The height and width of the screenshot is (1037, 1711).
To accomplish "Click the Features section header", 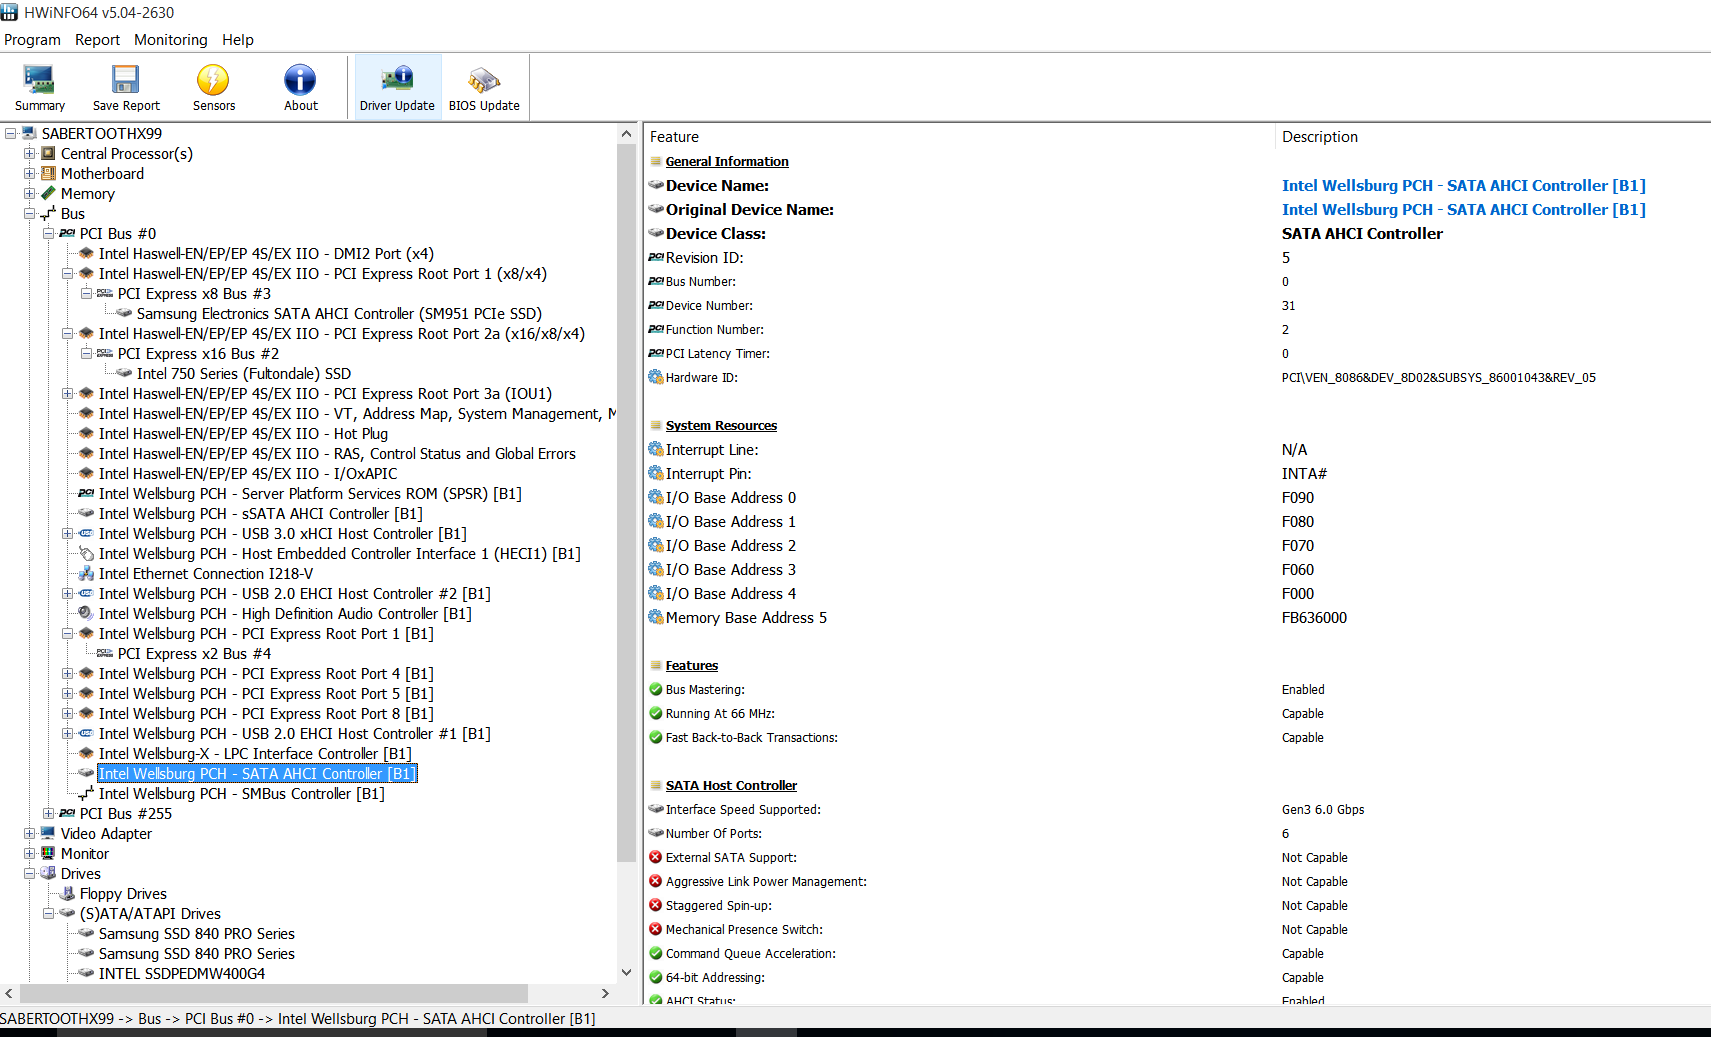I will (692, 665).
